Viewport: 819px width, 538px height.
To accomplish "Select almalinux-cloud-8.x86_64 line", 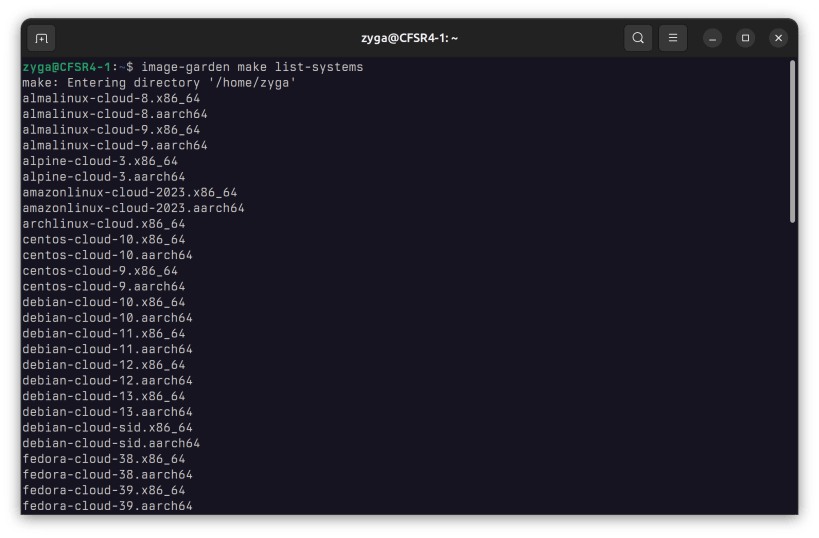I will [x=111, y=99].
